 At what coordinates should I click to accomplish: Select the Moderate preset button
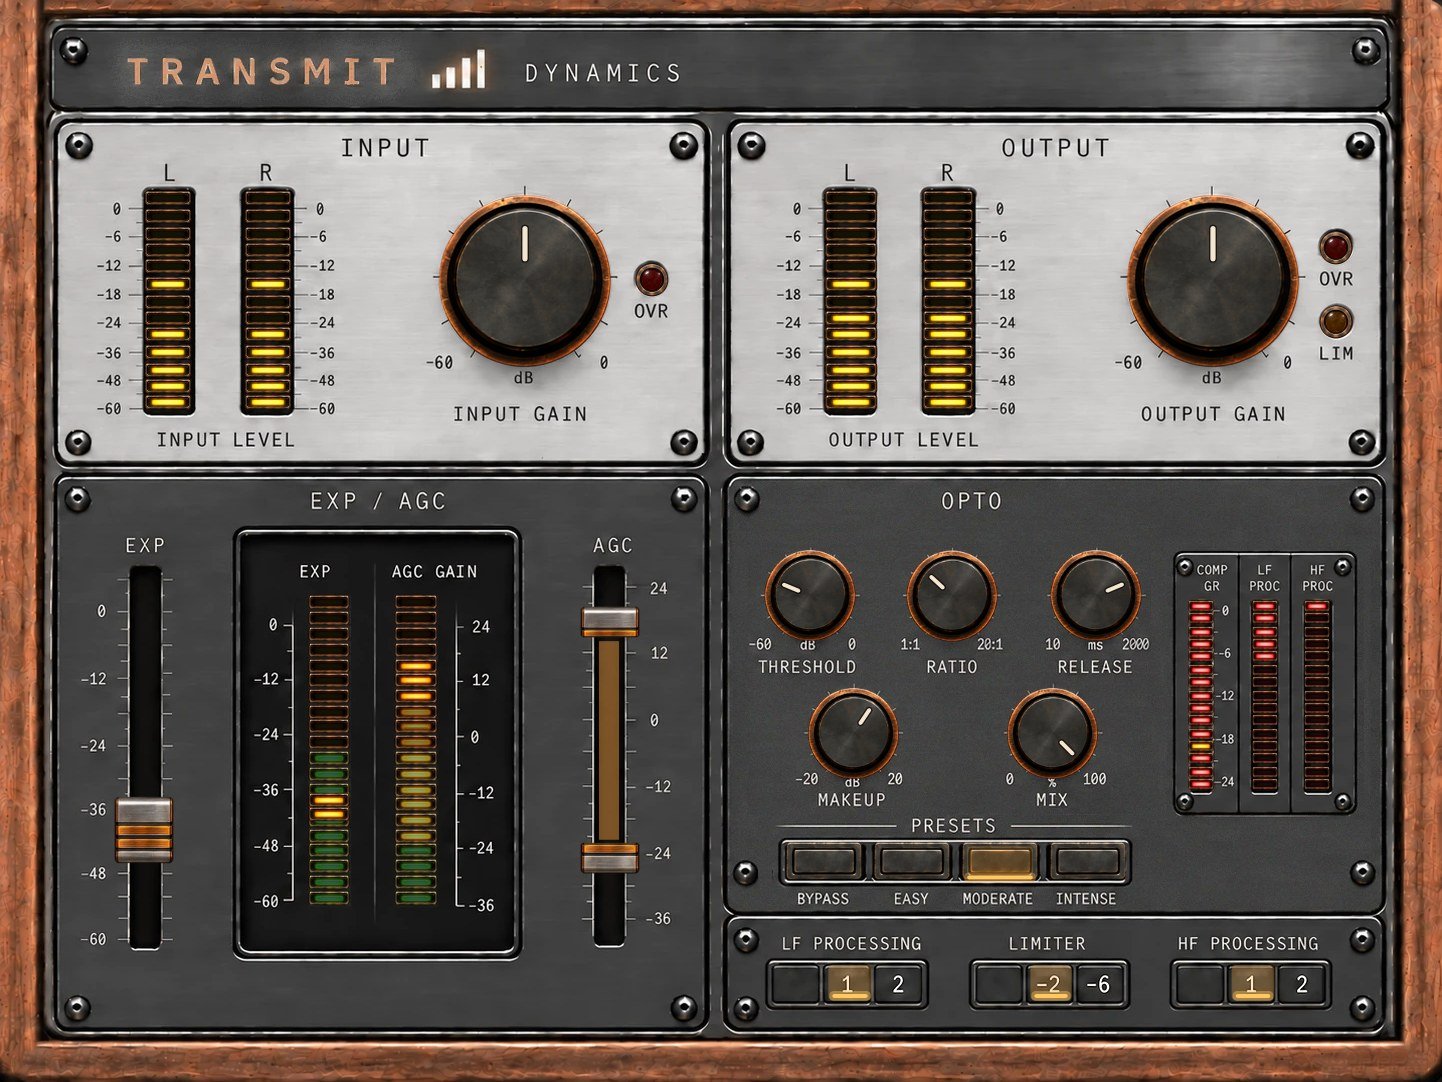[999, 862]
